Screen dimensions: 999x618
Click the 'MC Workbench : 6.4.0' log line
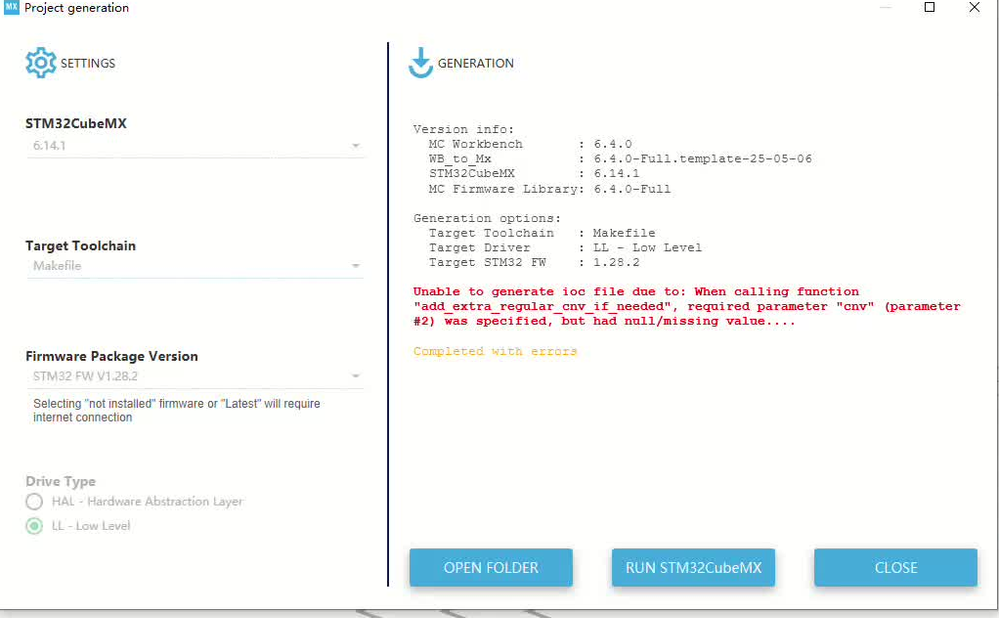(x=530, y=144)
